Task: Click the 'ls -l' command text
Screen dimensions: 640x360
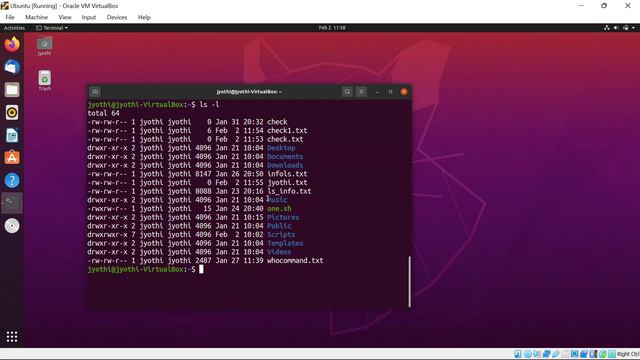Action: coord(209,104)
